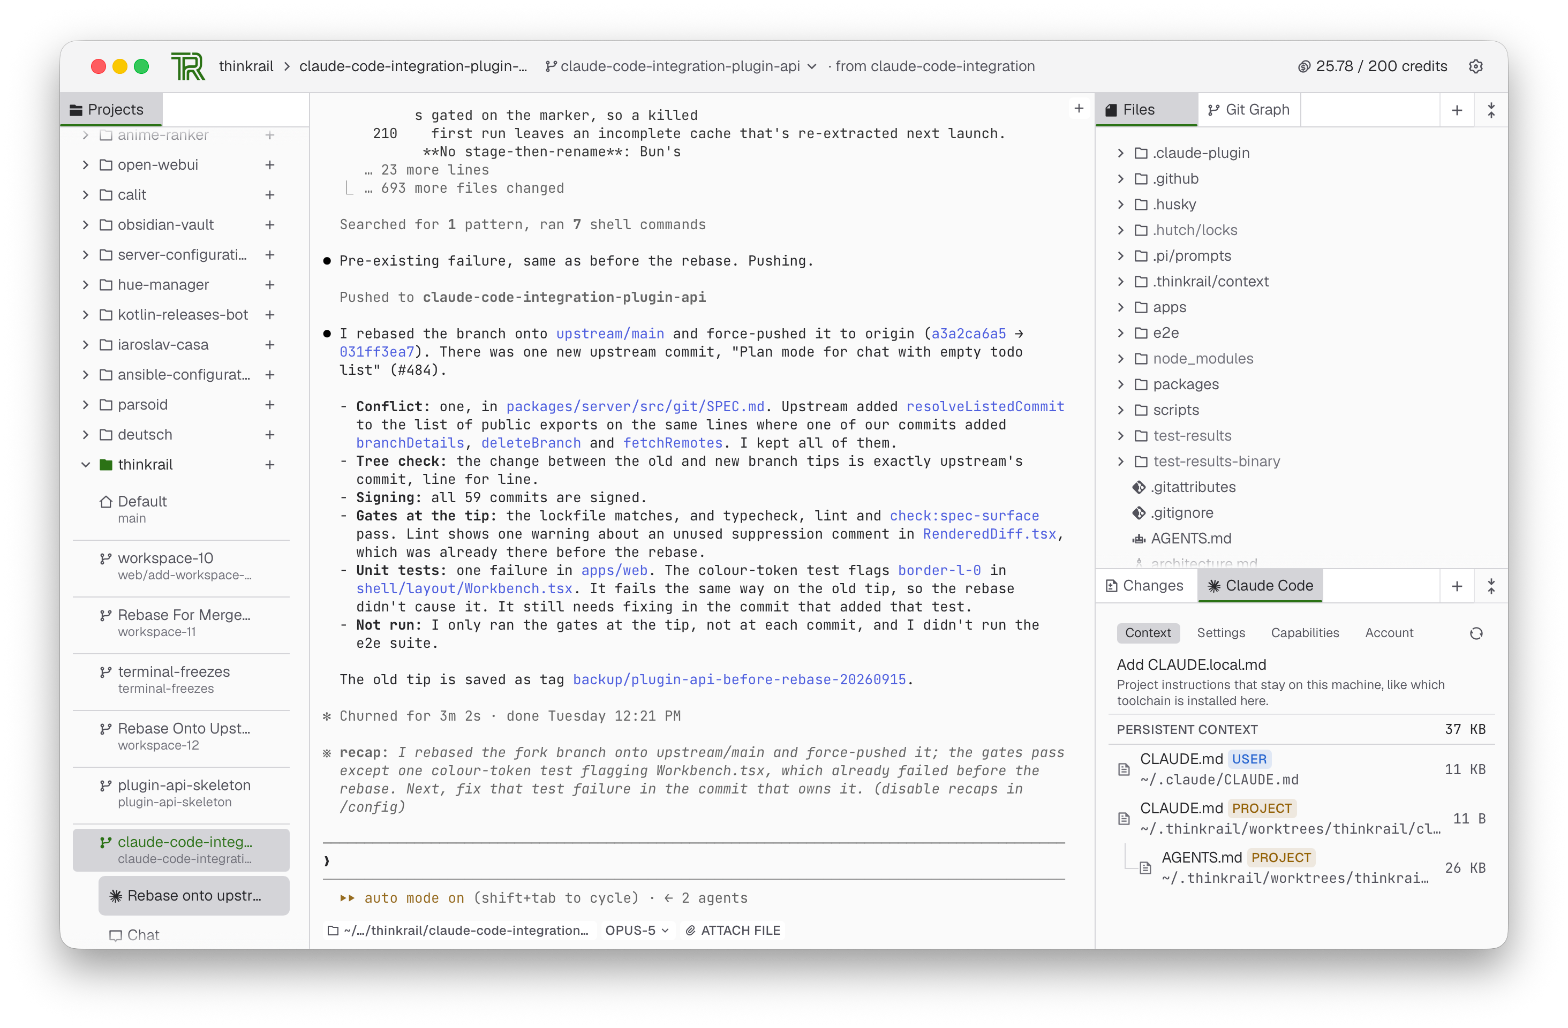This screenshot has width=1568, height=1028.
Task: Select the Claude Code tab
Action: pyautogui.click(x=1260, y=586)
